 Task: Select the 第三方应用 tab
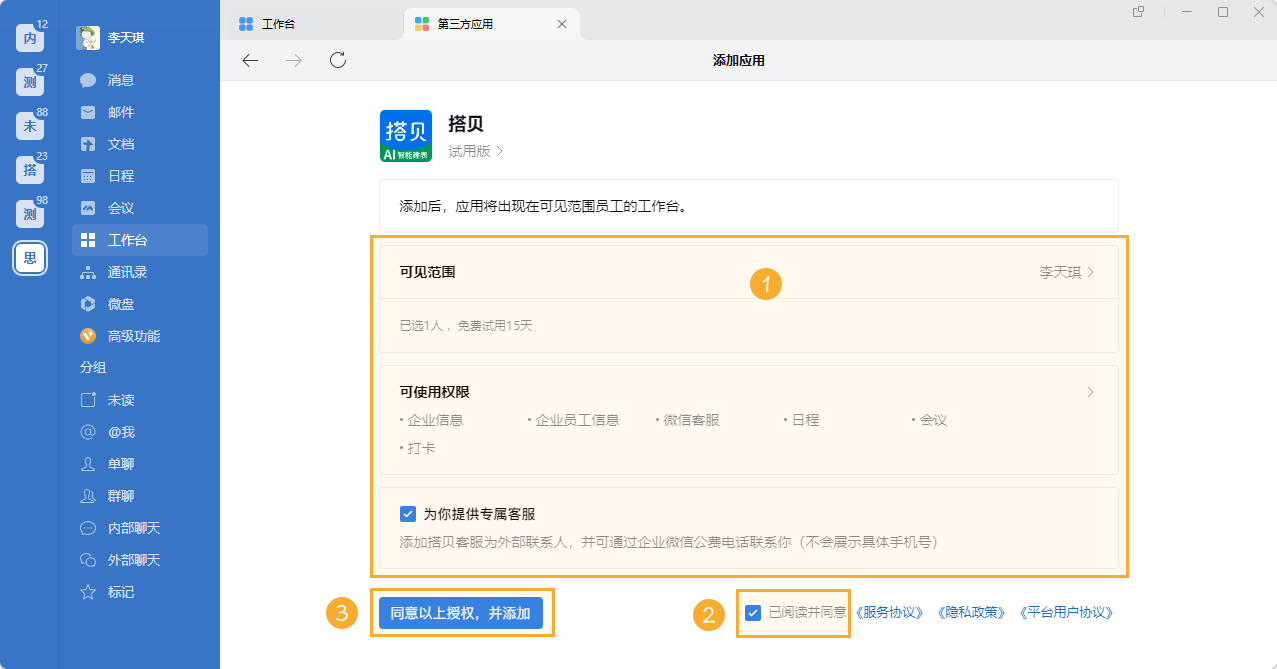pos(463,23)
